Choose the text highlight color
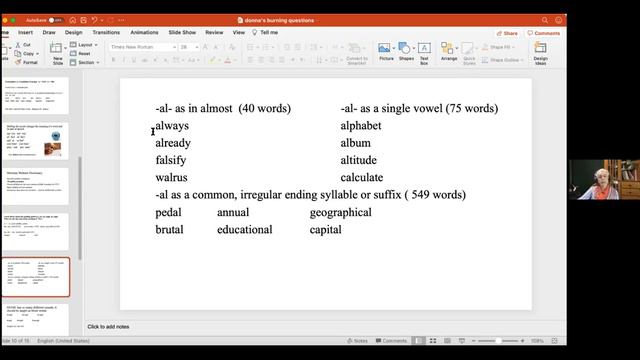The height and width of the screenshot is (360, 640). pyautogui.click(x=212, y=60)
